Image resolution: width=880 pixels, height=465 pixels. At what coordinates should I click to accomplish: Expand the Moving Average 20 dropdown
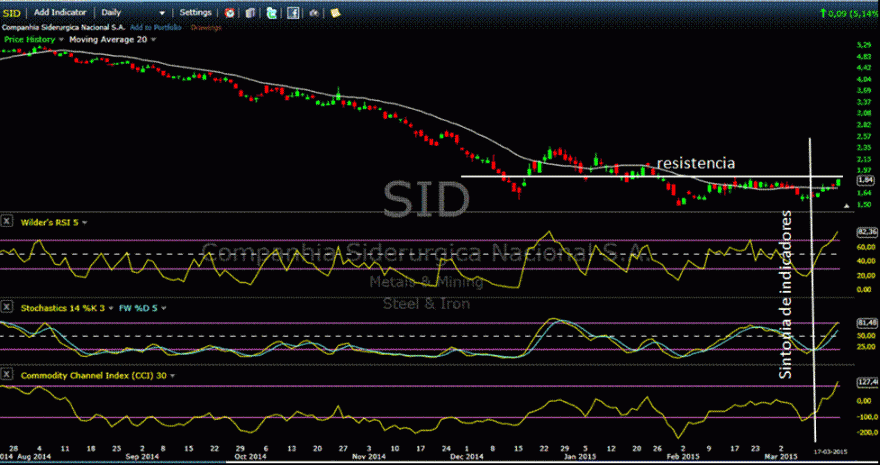click(154, 40)
